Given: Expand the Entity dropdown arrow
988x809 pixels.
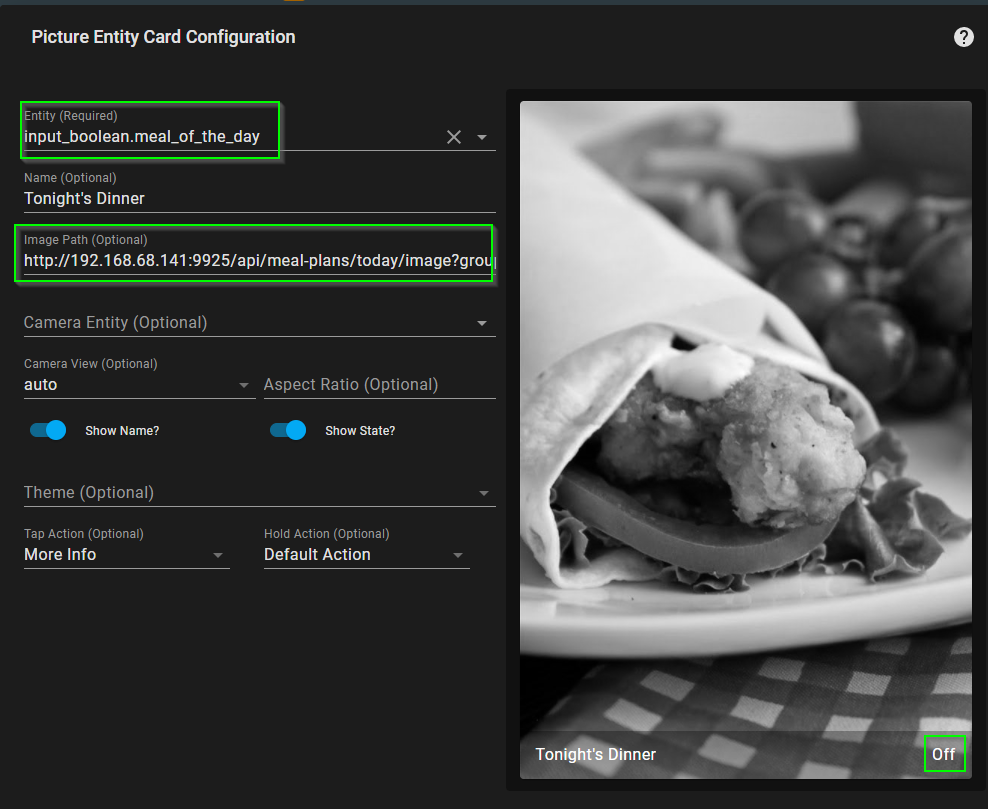Looking at the screenshot, I should coord(482,137).
